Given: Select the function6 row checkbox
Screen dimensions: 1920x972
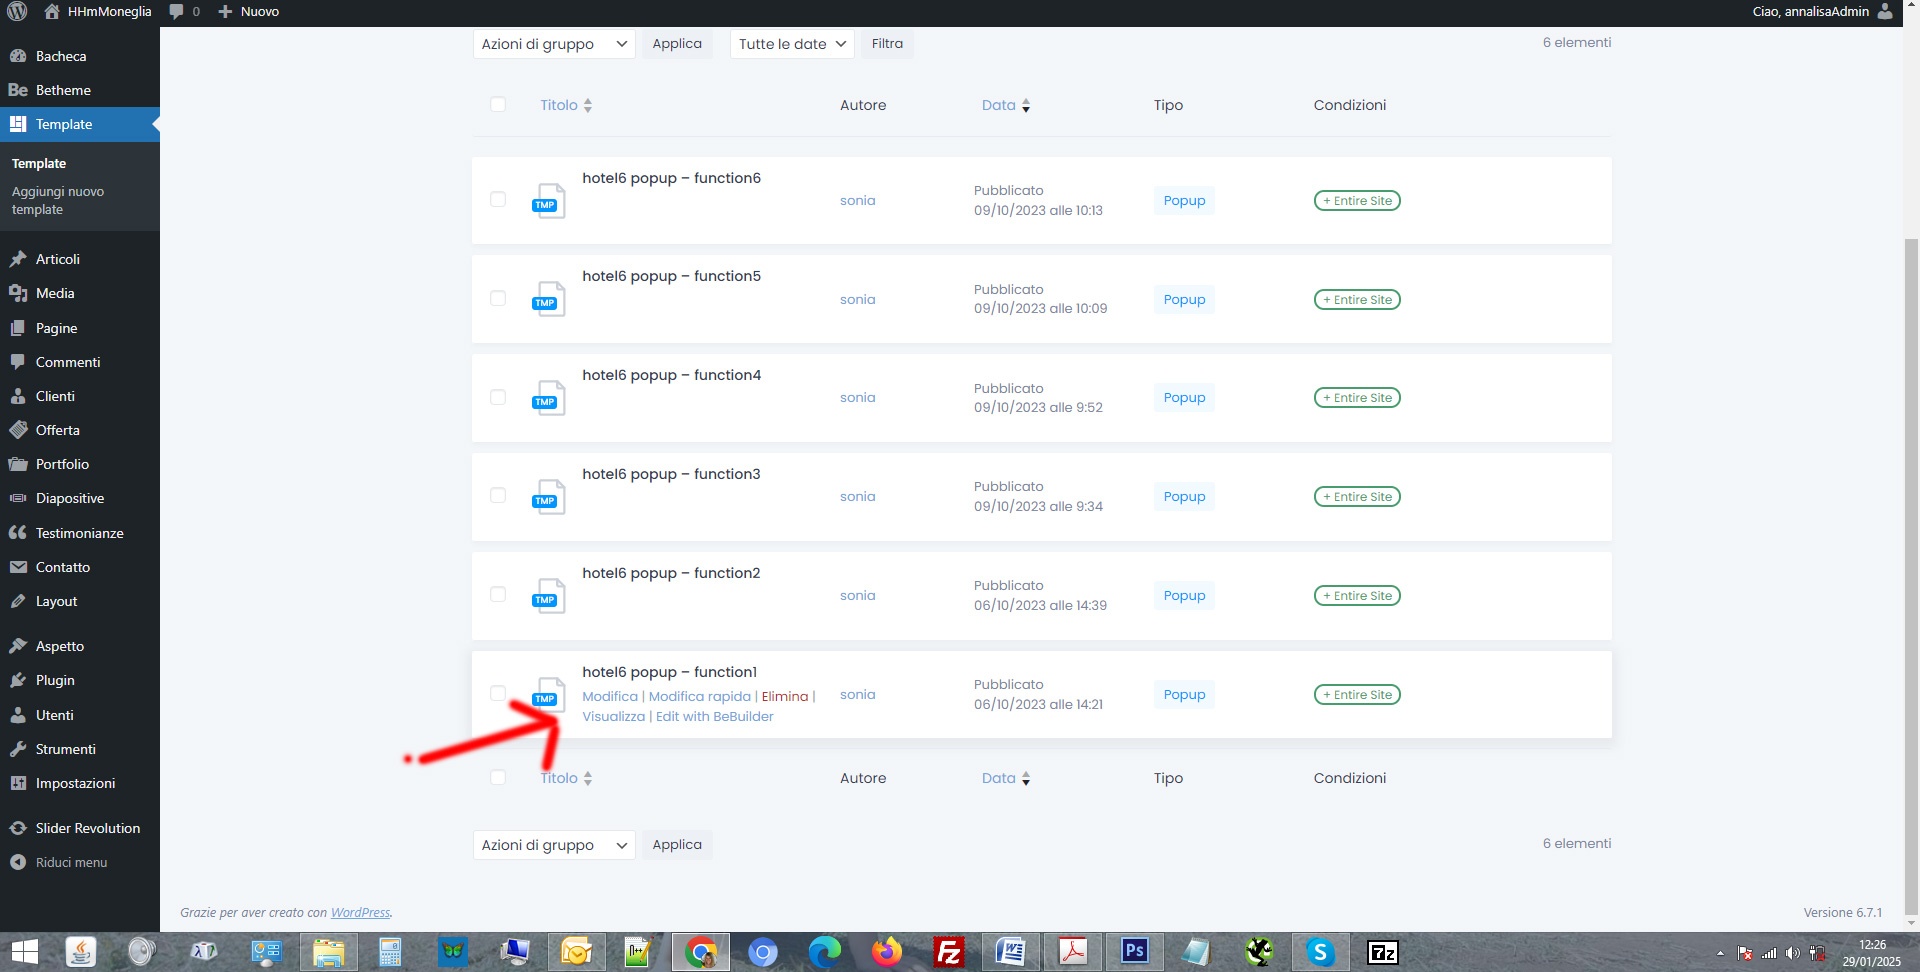Looking at the screenshot, I should [498, 199].
